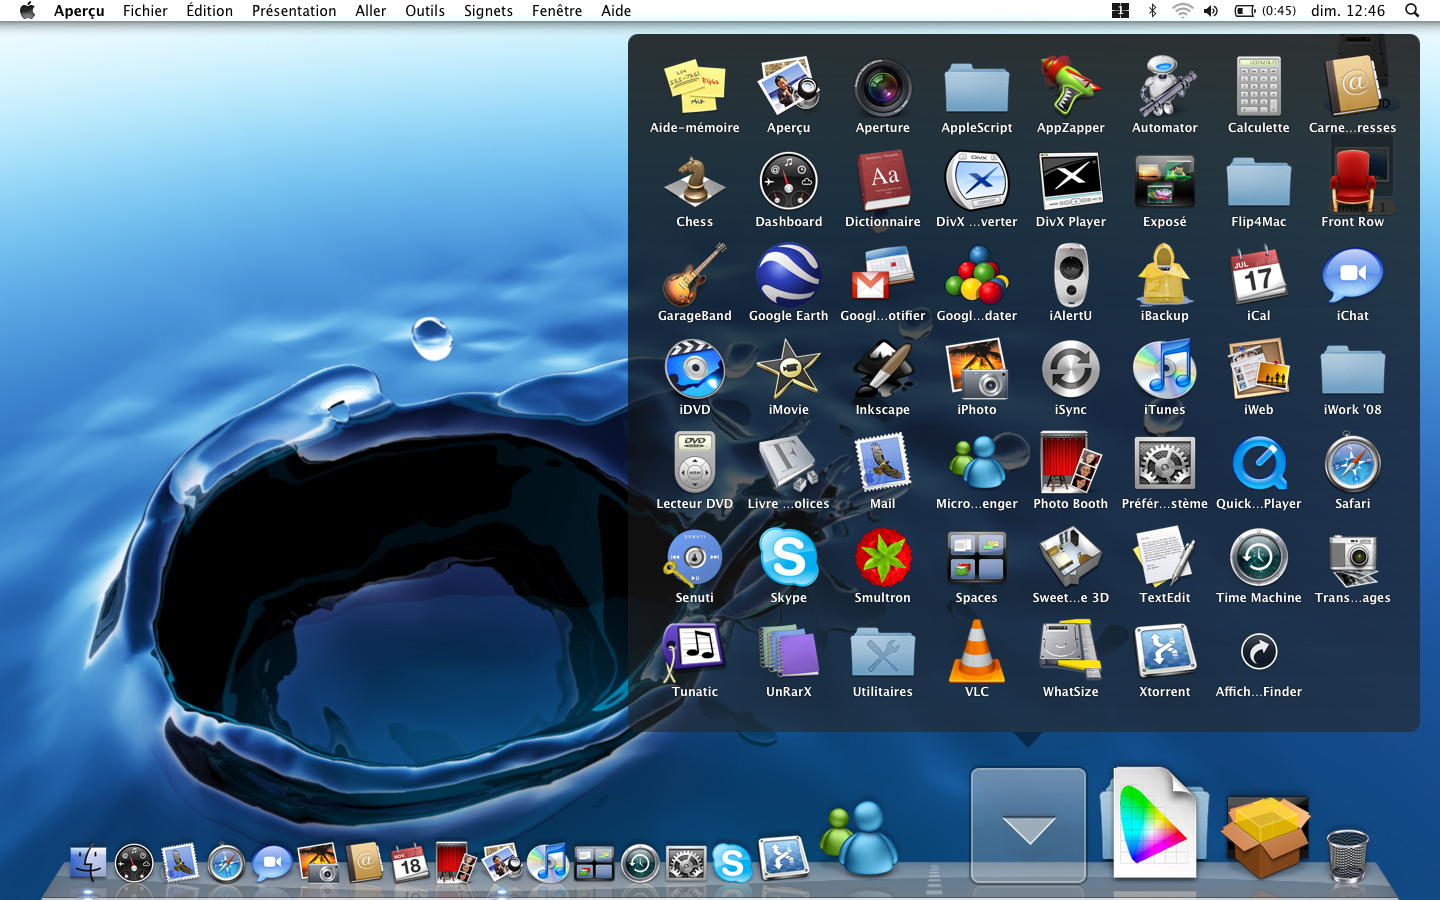Open the volume control in menu bar
This screenshot has width=1440, height=900.
coord(1211,11)
